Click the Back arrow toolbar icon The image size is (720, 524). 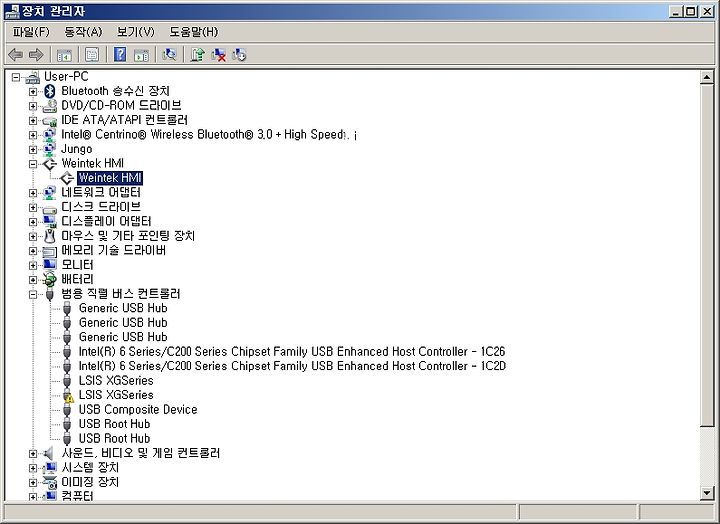click(x=15, y=55)
